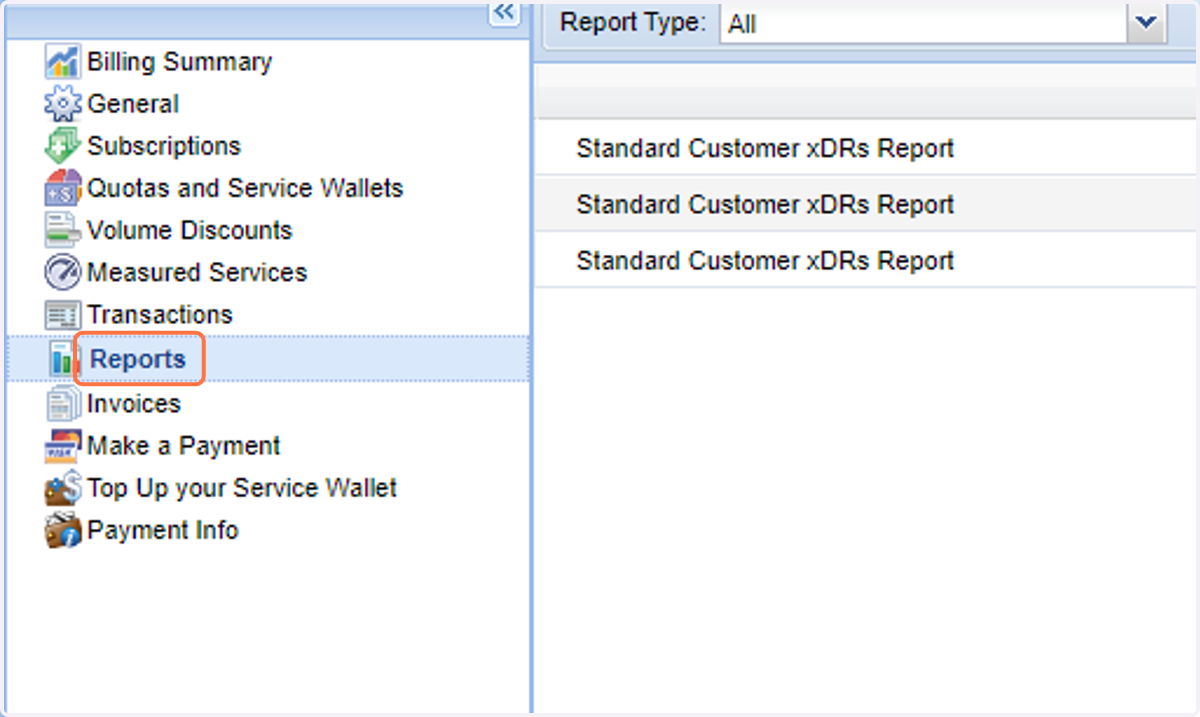Click the Make a Payment card icon
The height and width of the screenshot is (717, 1200).
62,446
